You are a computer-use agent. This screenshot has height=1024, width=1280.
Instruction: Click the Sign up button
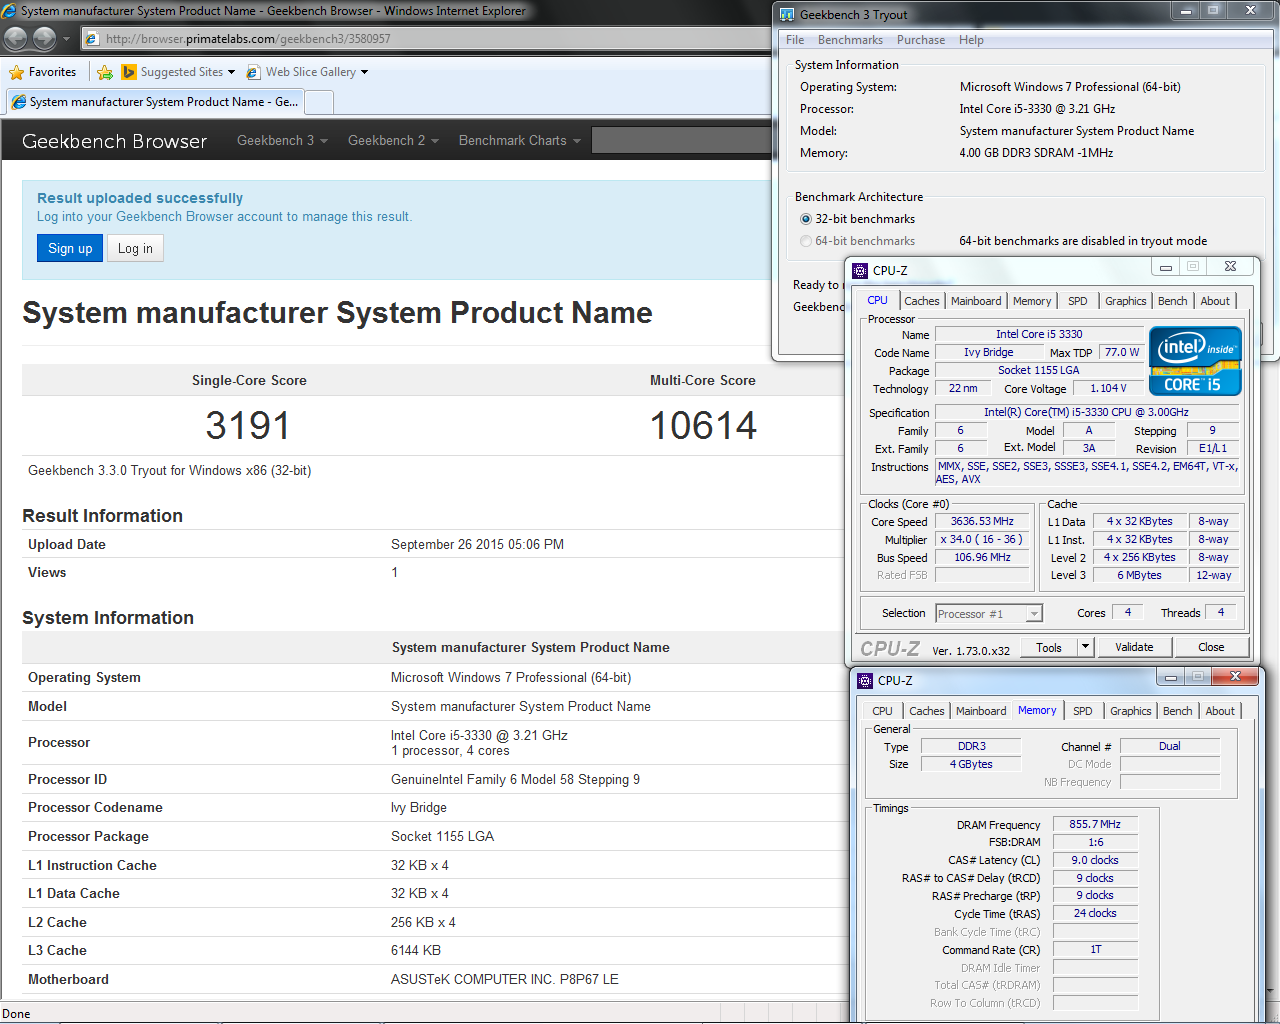pos(70,248)
